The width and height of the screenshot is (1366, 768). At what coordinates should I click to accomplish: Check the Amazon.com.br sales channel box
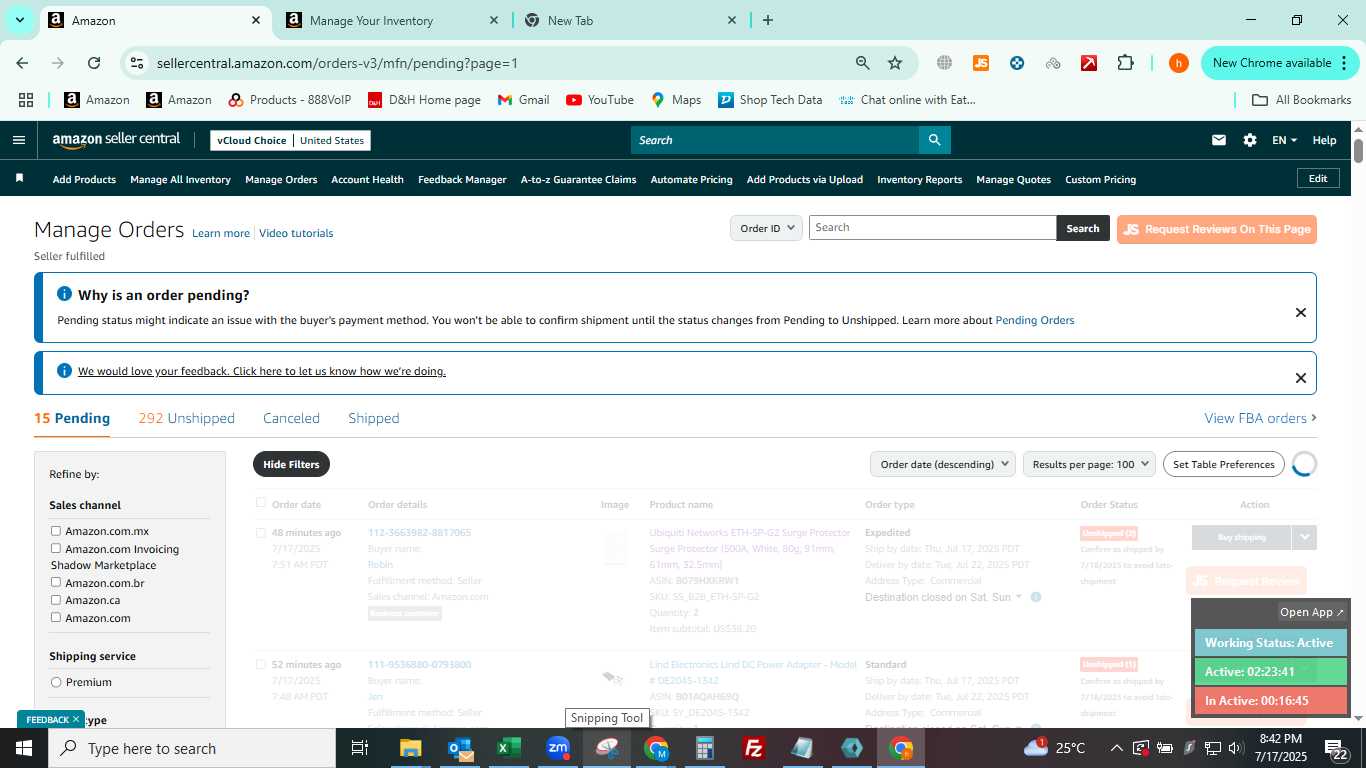56,582
